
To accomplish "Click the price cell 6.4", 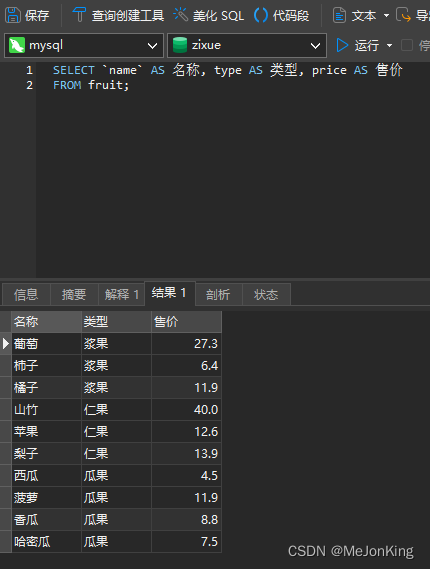I will point(187,365).
